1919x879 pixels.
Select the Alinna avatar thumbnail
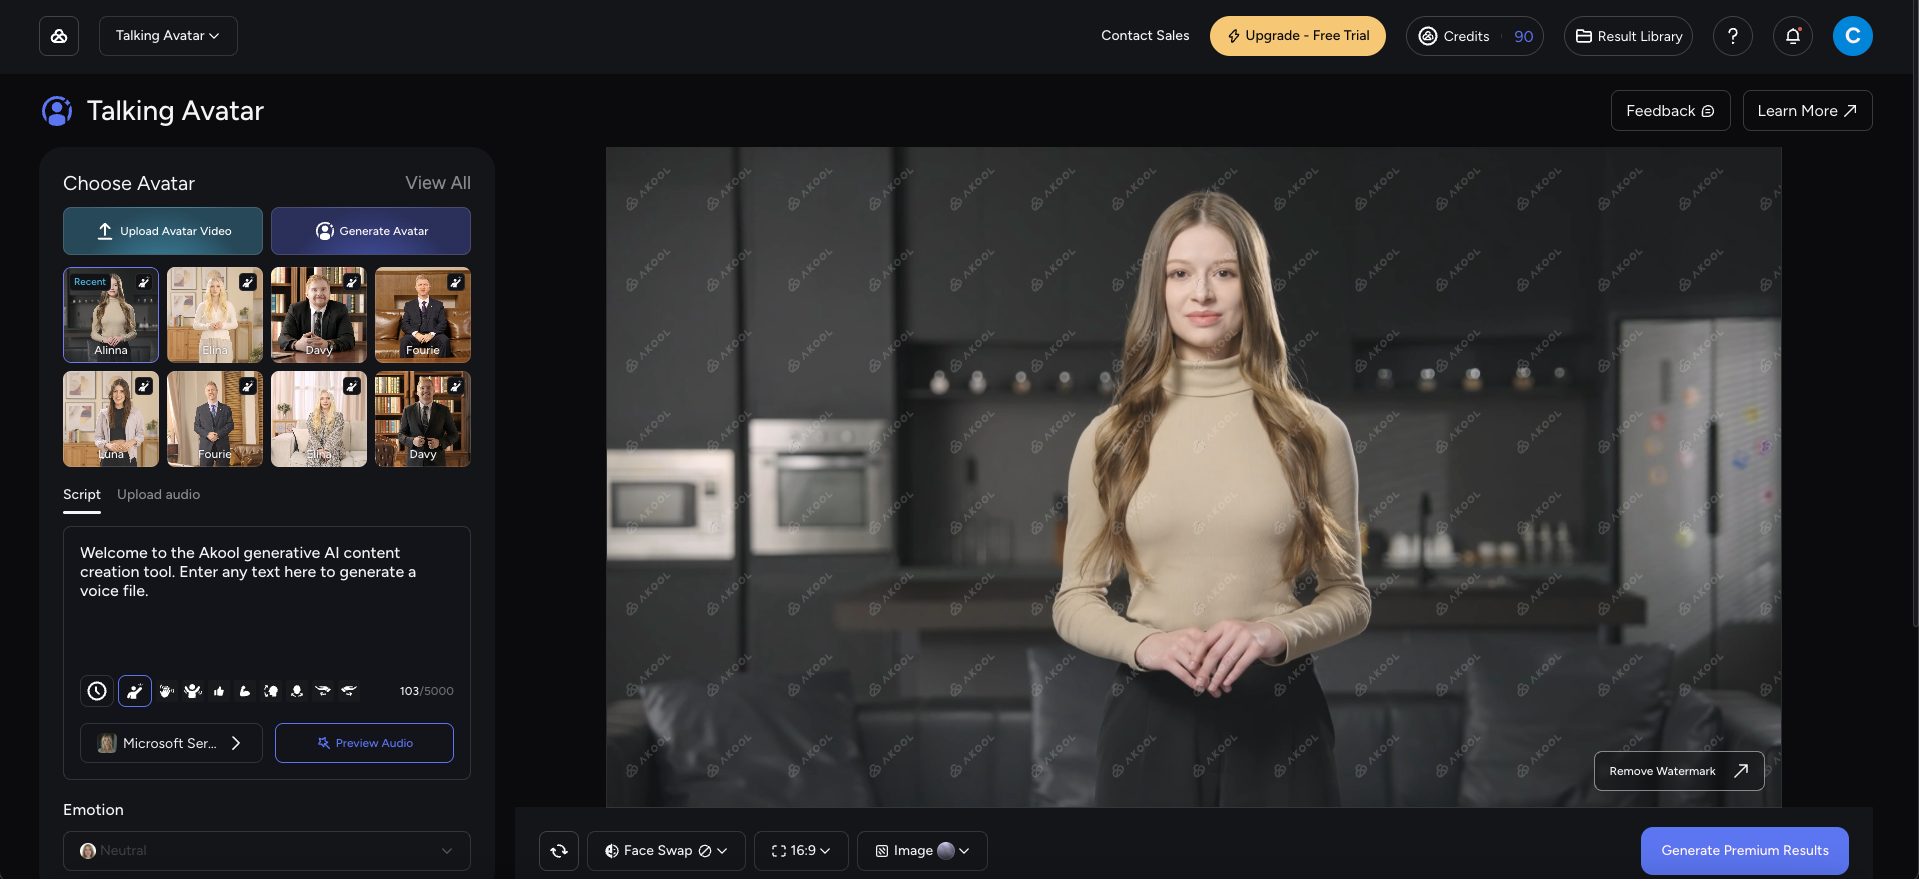(111, 315)
